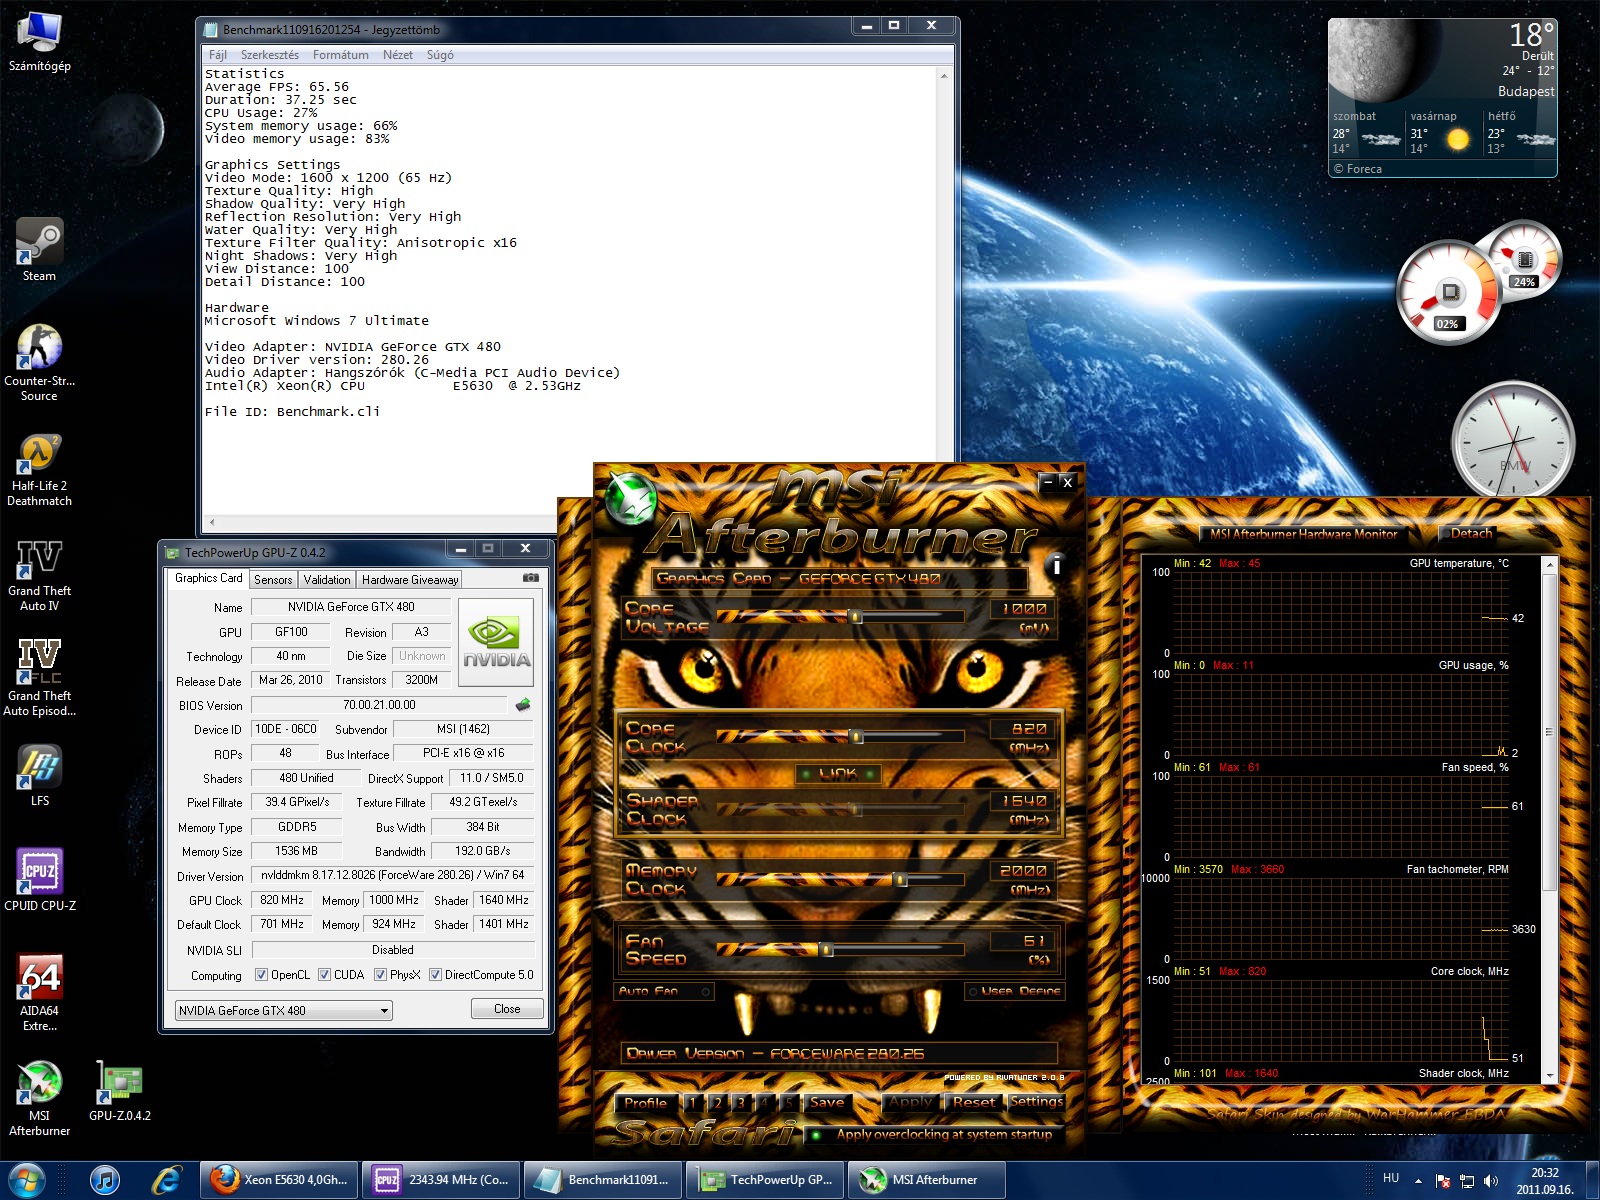The image size is (1600, 1200).
Task: Click the Core Clock slider handle
Action: 856,737
